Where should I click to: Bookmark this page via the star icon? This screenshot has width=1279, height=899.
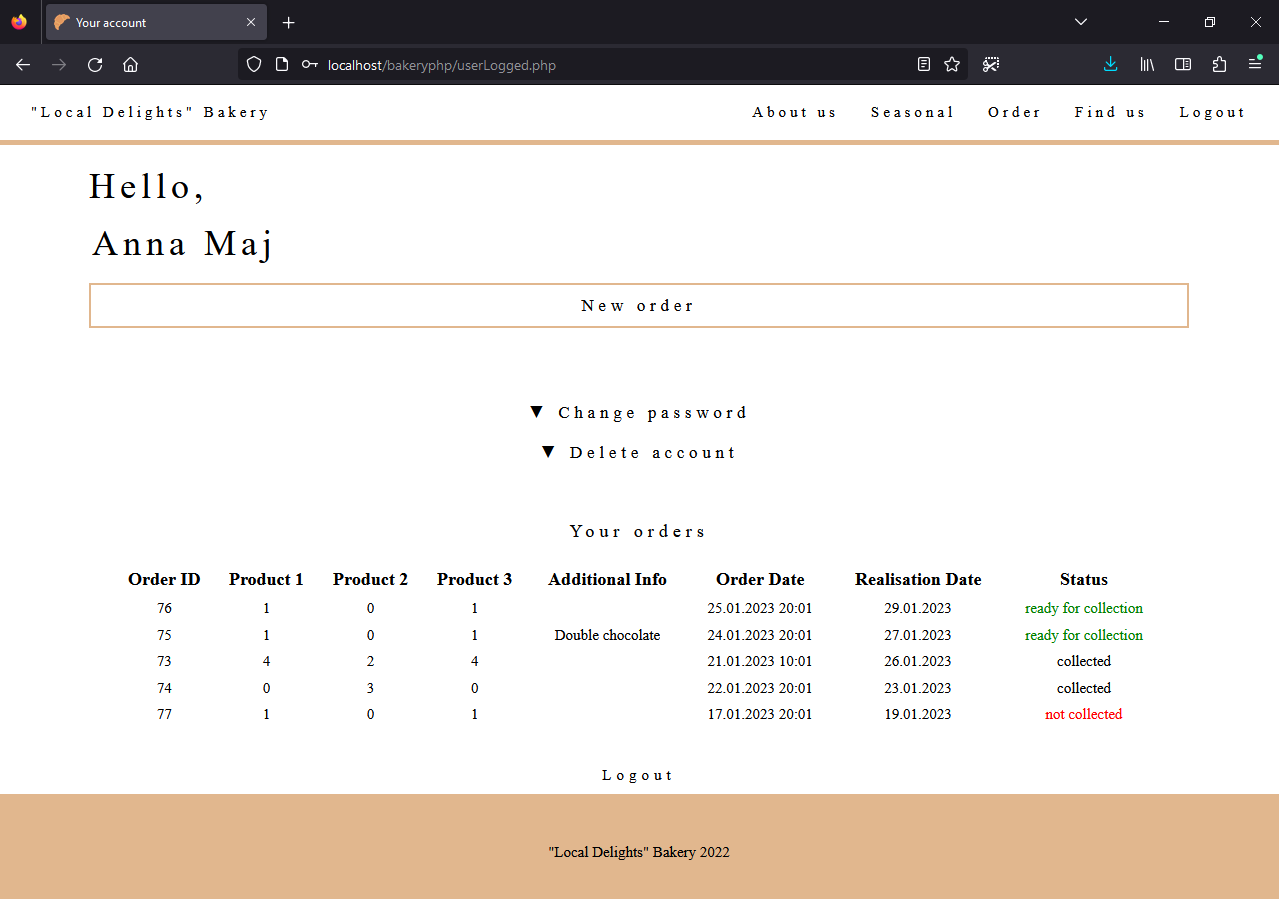951,64
